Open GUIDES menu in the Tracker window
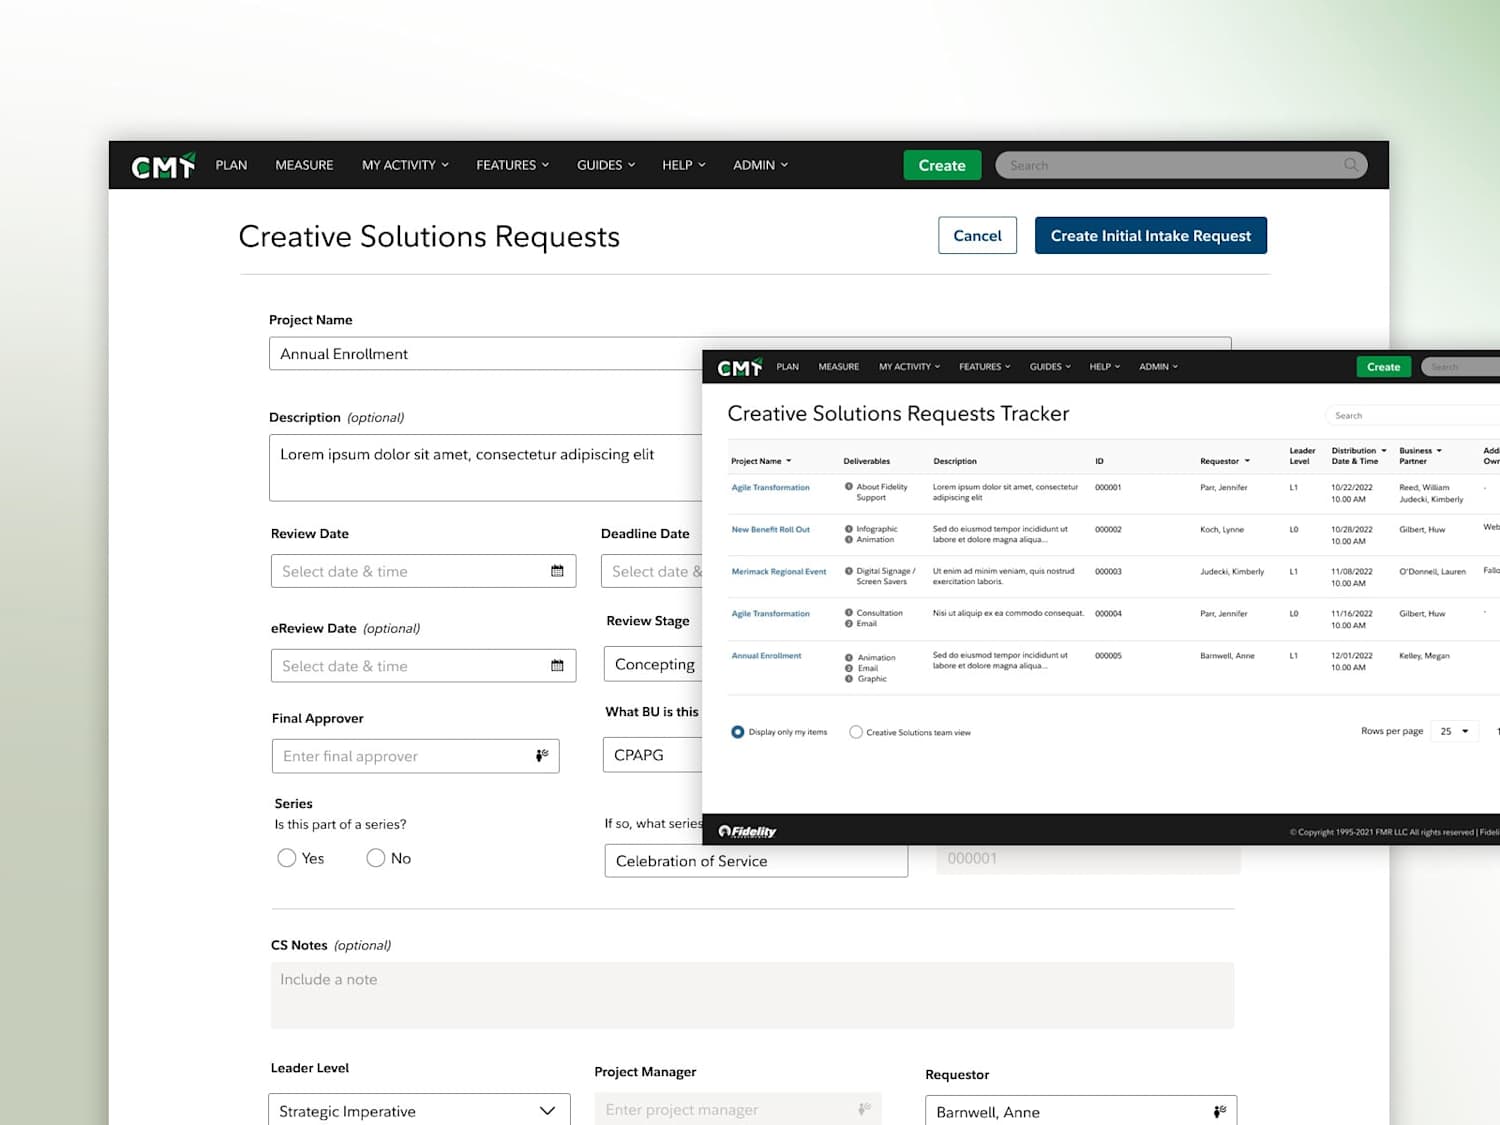This screenshot has height=1125, width=1500. [x=1050, y=367]
